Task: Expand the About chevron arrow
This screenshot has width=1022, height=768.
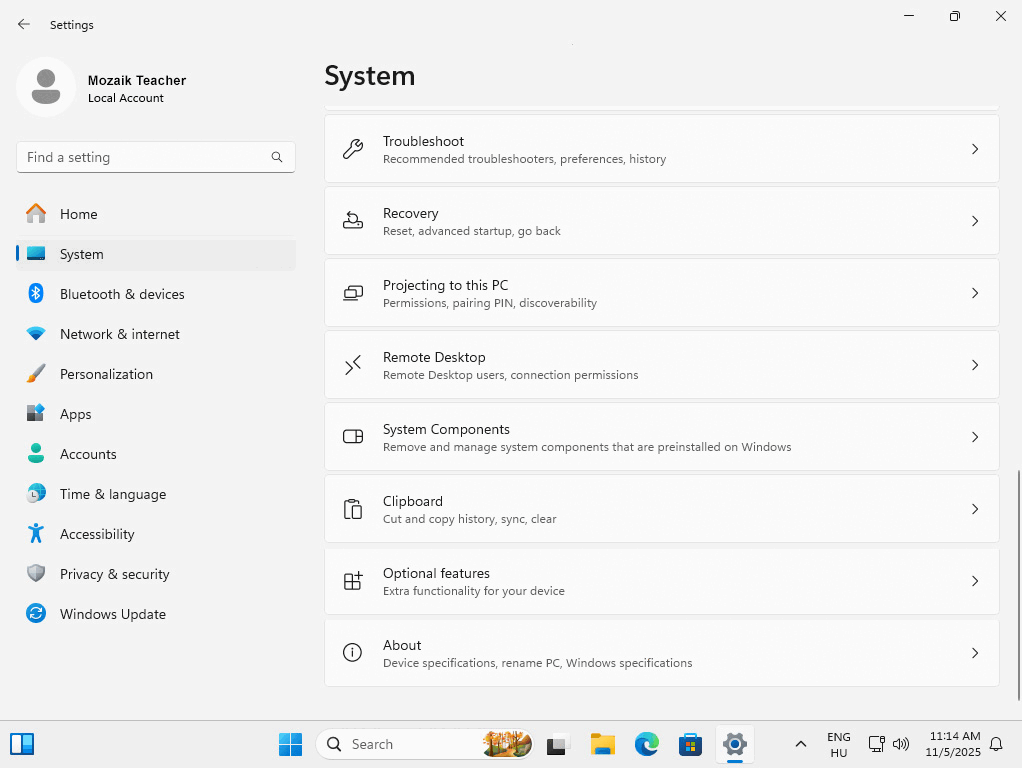Action: (975, 653)
